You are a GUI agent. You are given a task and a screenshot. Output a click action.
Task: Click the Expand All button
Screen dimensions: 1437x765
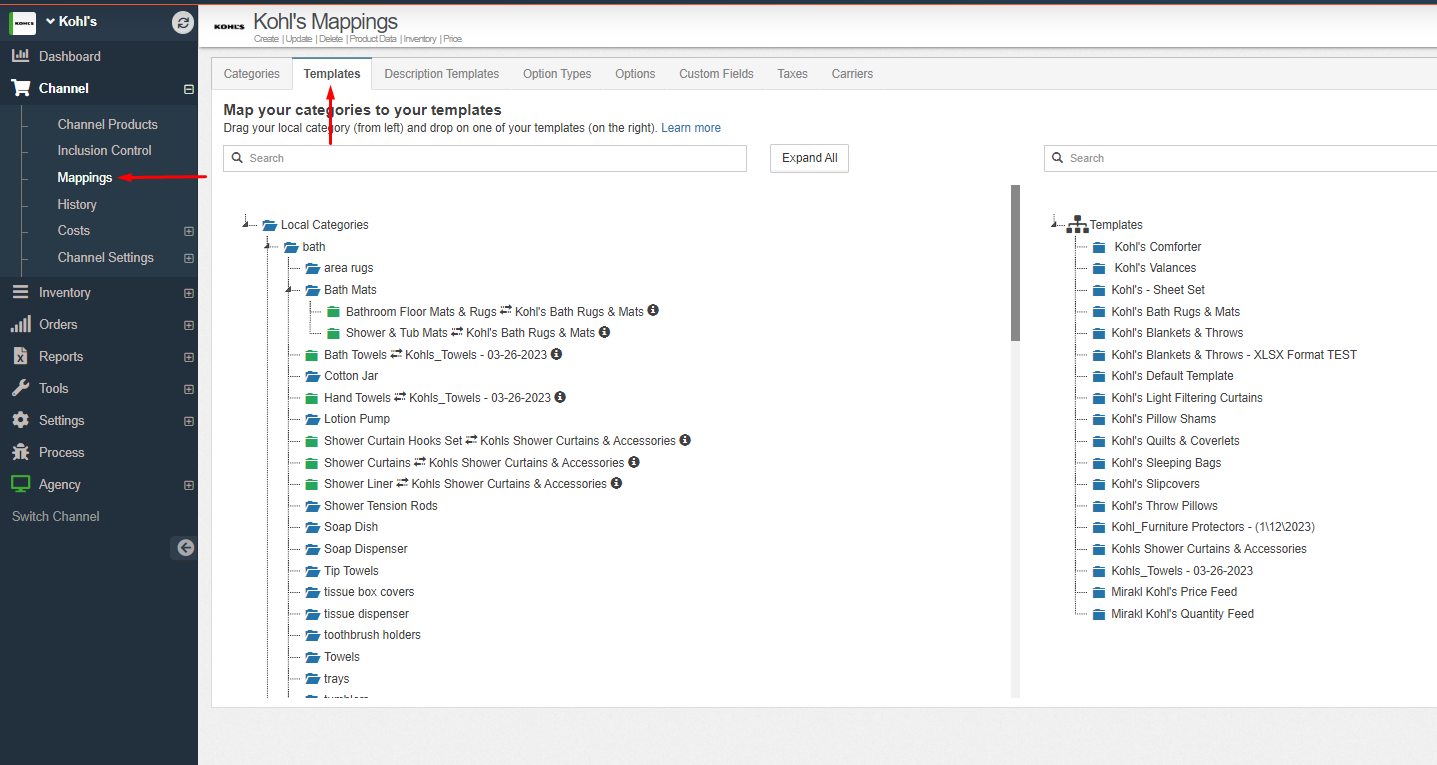click(809, 158)
